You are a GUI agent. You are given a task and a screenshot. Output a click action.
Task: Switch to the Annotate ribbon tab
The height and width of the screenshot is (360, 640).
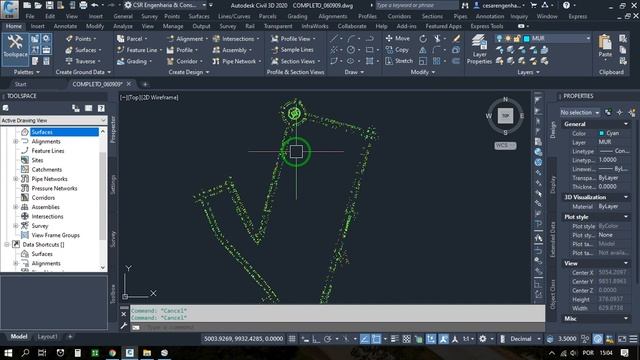click(x=65, y=26)
